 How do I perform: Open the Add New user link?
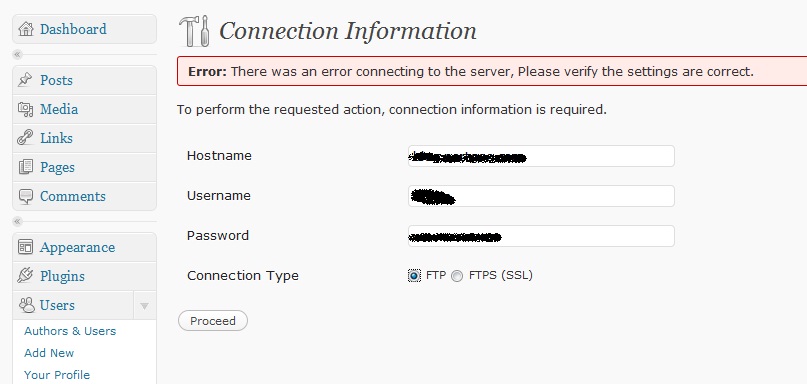pos(49,353)
